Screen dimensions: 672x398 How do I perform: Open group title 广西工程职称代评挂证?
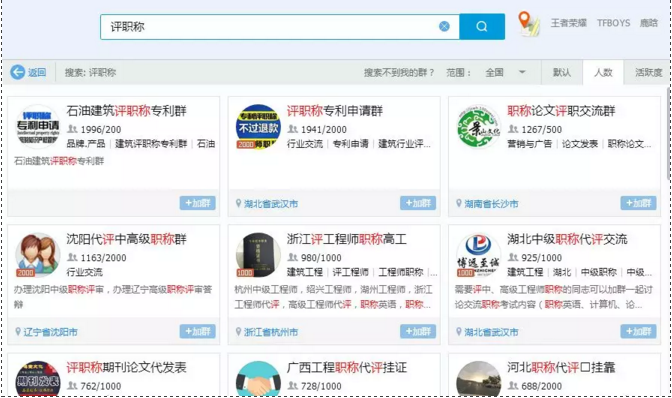347,368
